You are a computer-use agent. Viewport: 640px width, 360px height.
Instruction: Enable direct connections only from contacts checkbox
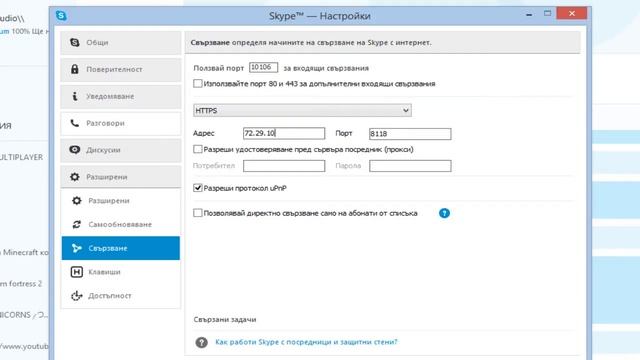coord(198,213)
